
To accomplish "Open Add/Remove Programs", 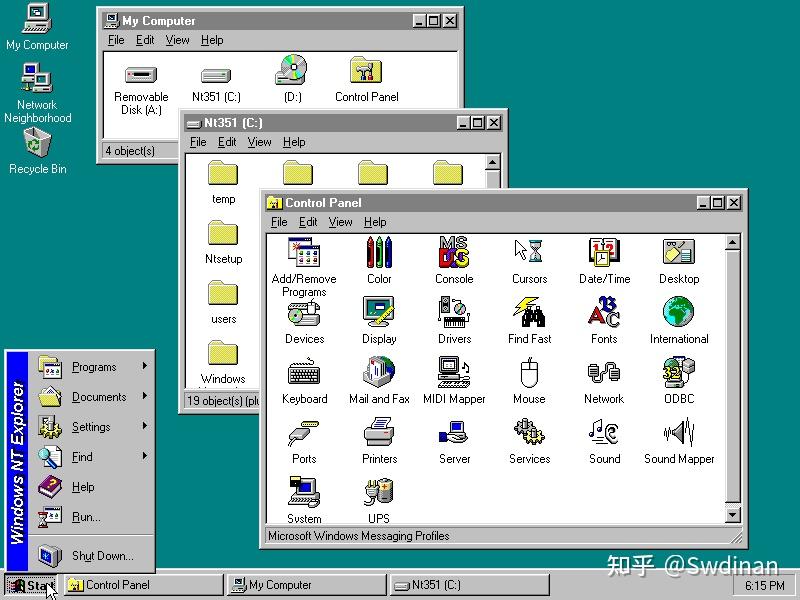I will pyautogui.click(x=304, y=254).
